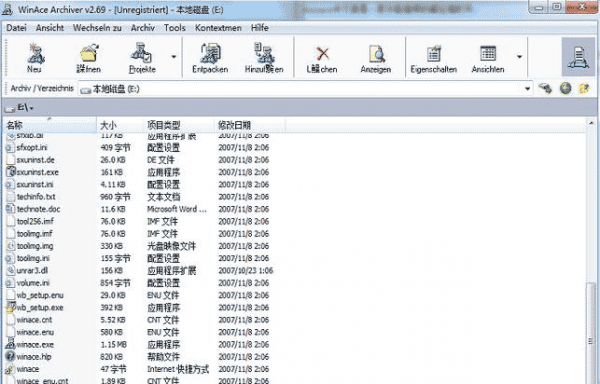Open the Datei menu
The width and height of the screenshot is (600, 384).
coord(16,28)
